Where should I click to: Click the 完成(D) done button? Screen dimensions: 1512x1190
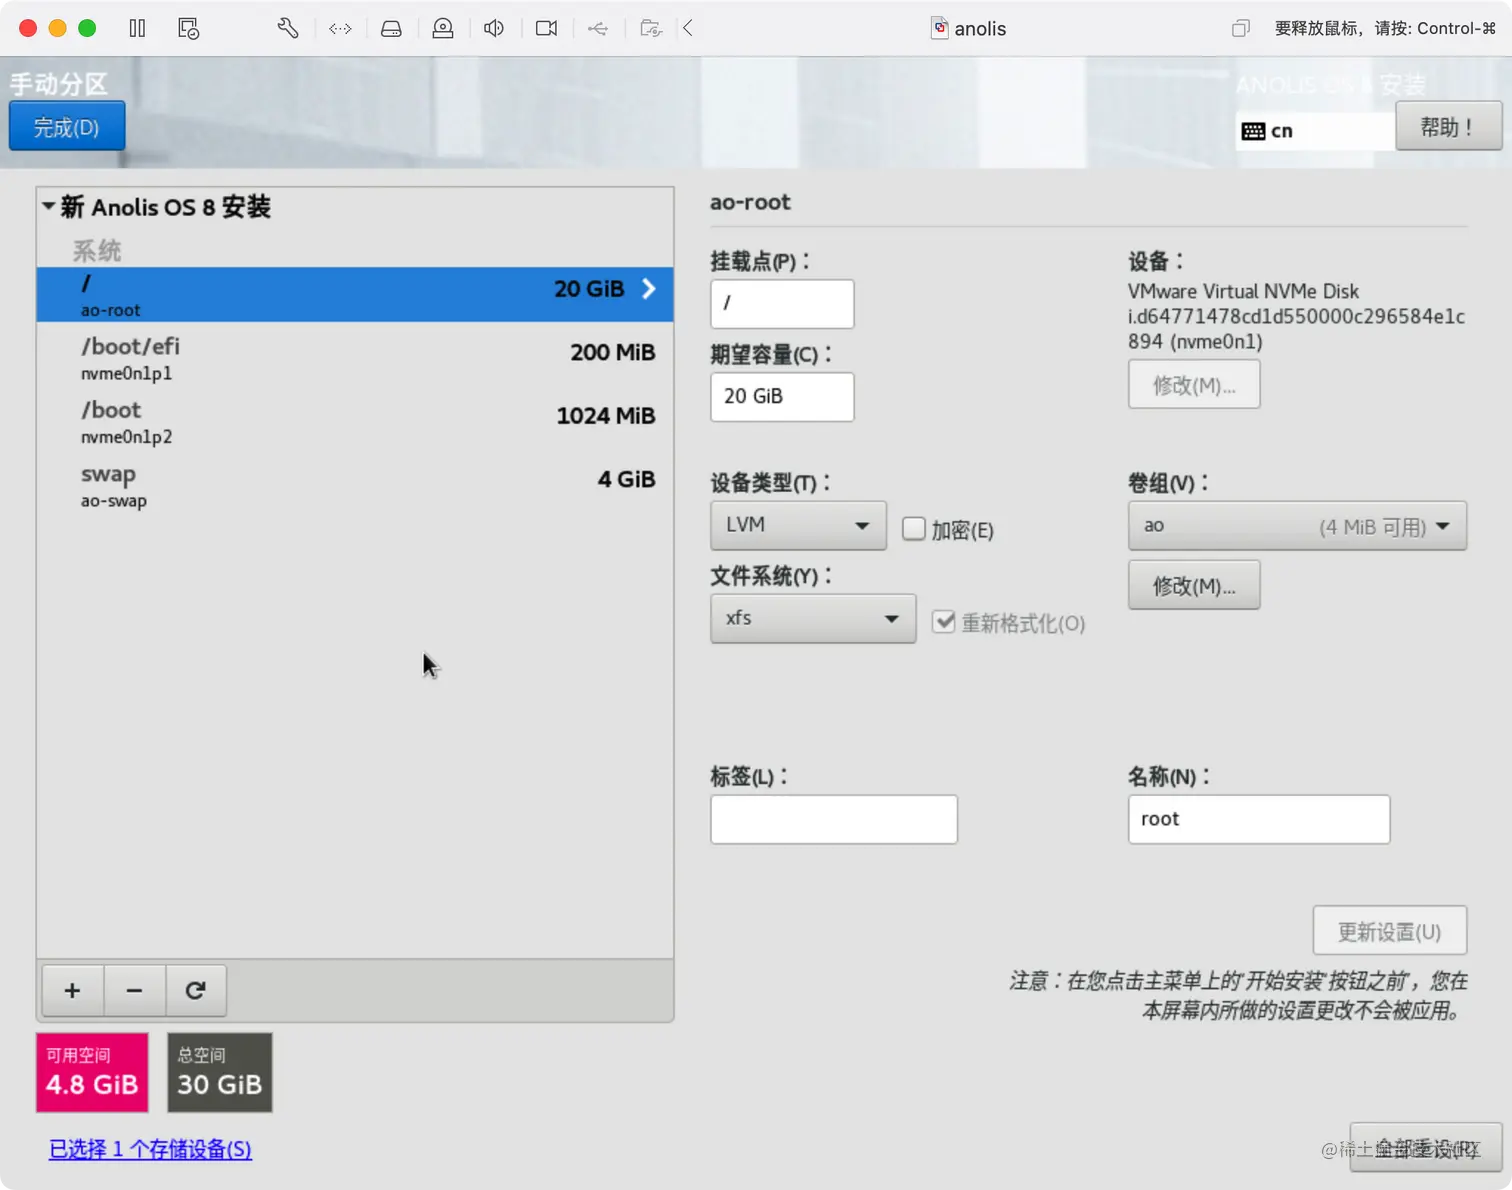[67, 126]
